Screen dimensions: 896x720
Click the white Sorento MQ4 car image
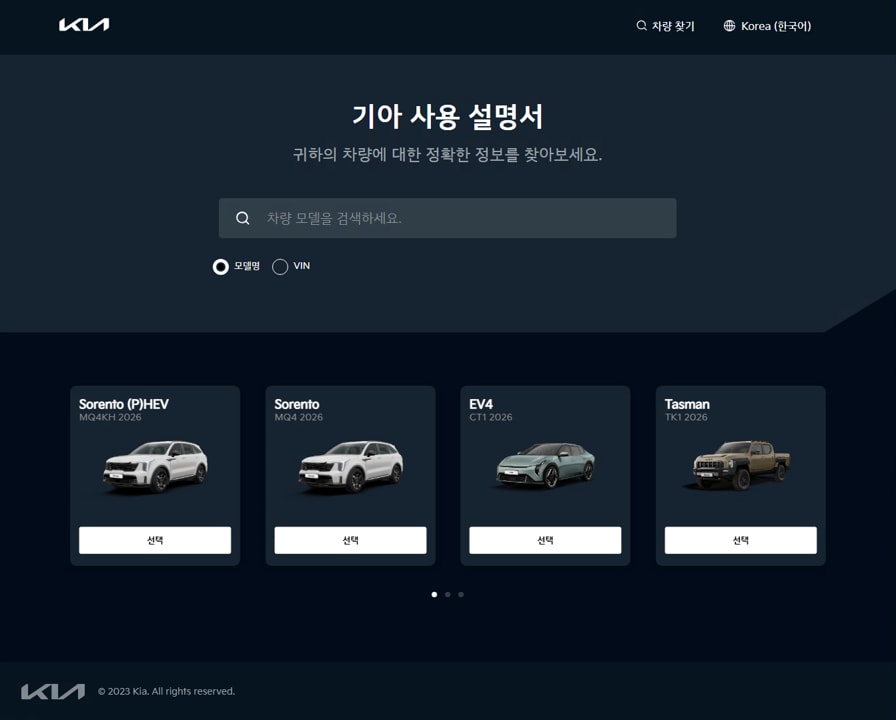(350, 467)
